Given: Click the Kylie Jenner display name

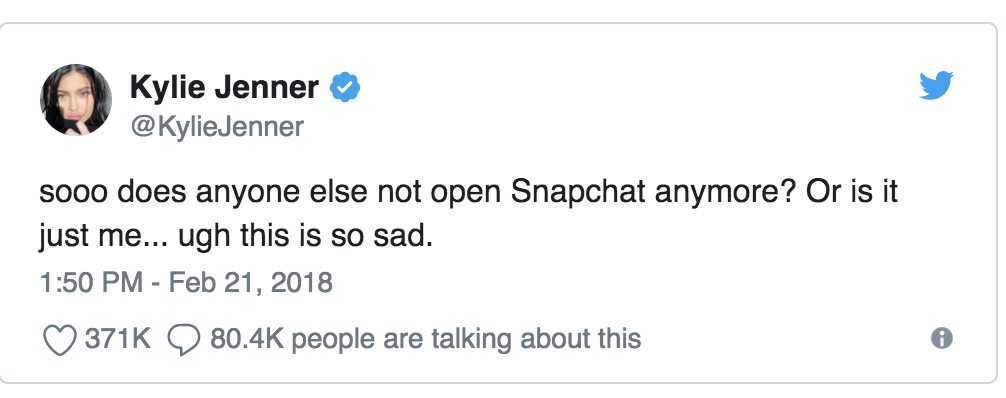Looking at the screenshot, I should pyautogui.click(x=225, y=87).
